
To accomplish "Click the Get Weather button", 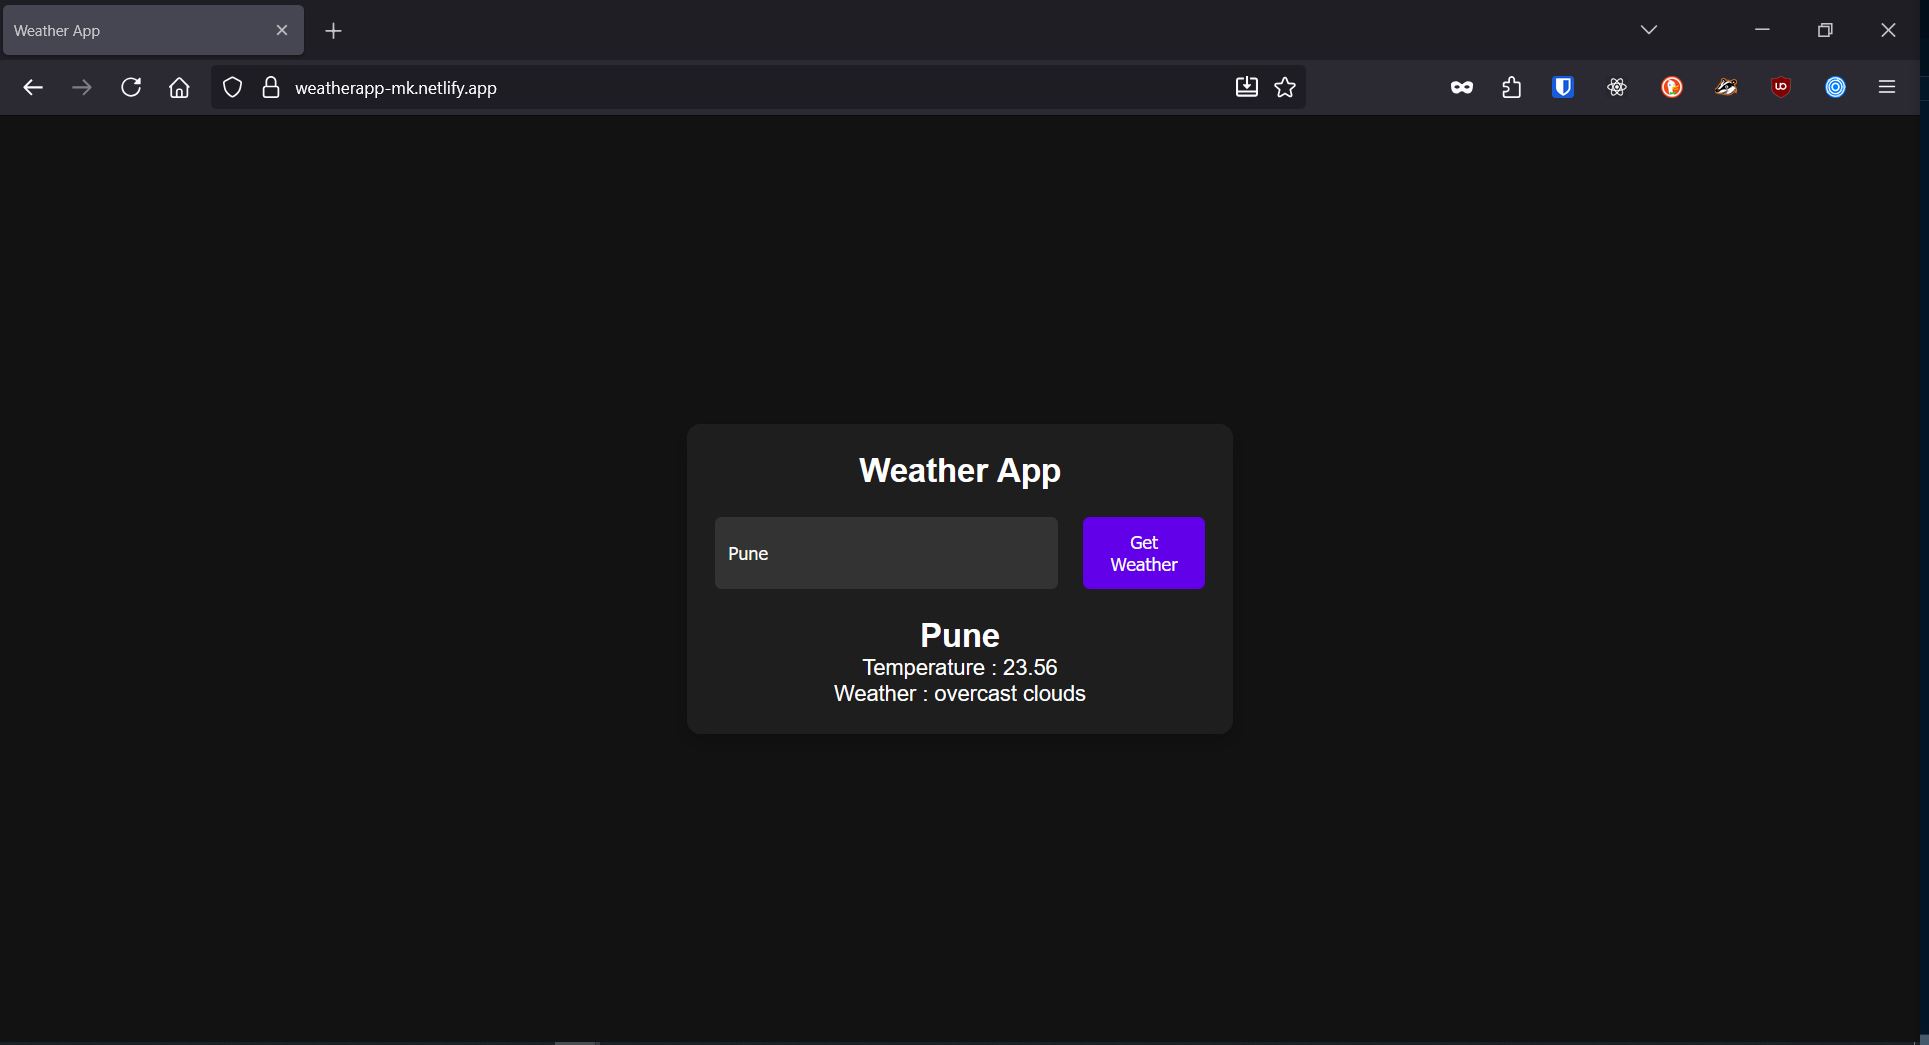I will (1143, 553).
